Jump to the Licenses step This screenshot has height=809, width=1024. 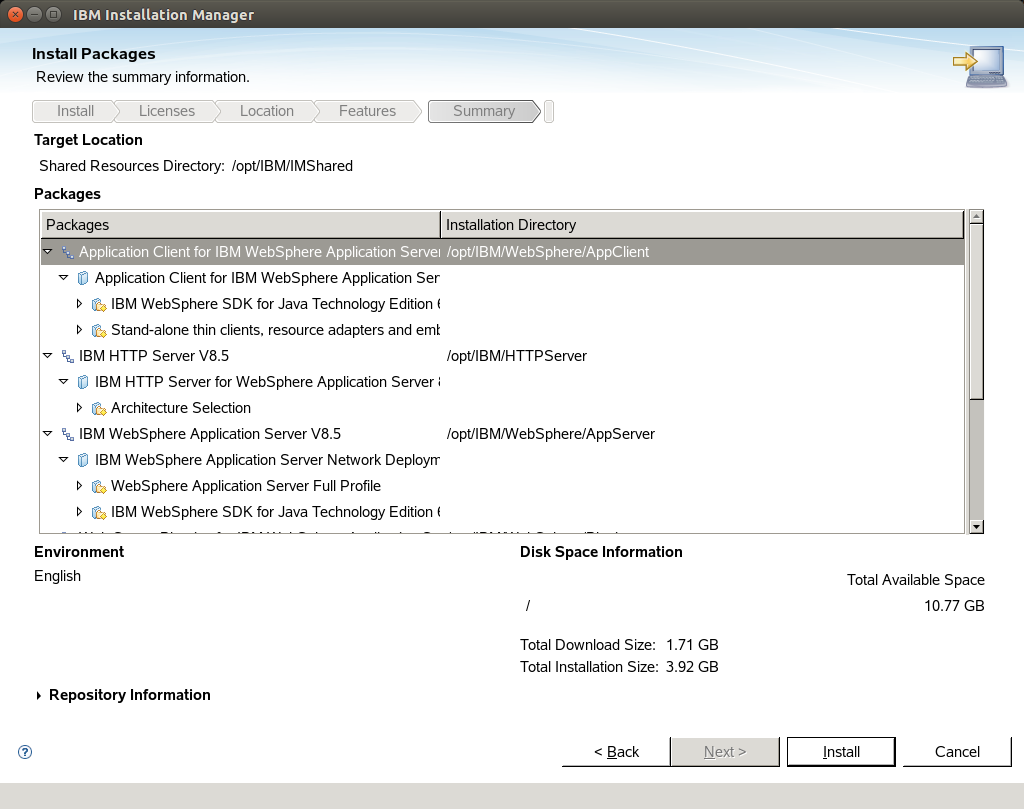tap(167, 111)
